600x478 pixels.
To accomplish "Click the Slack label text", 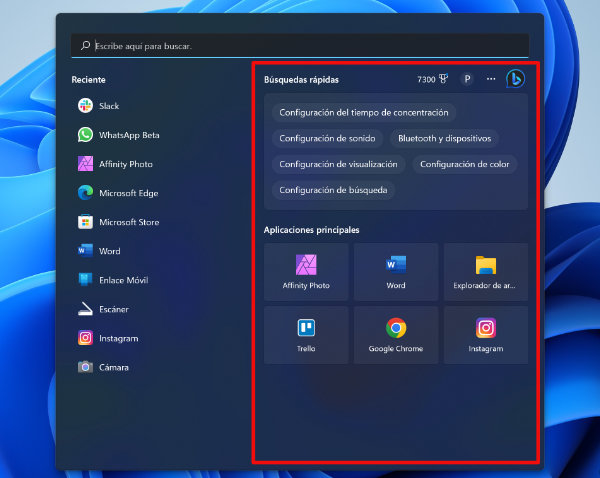I will click(109, 106).
